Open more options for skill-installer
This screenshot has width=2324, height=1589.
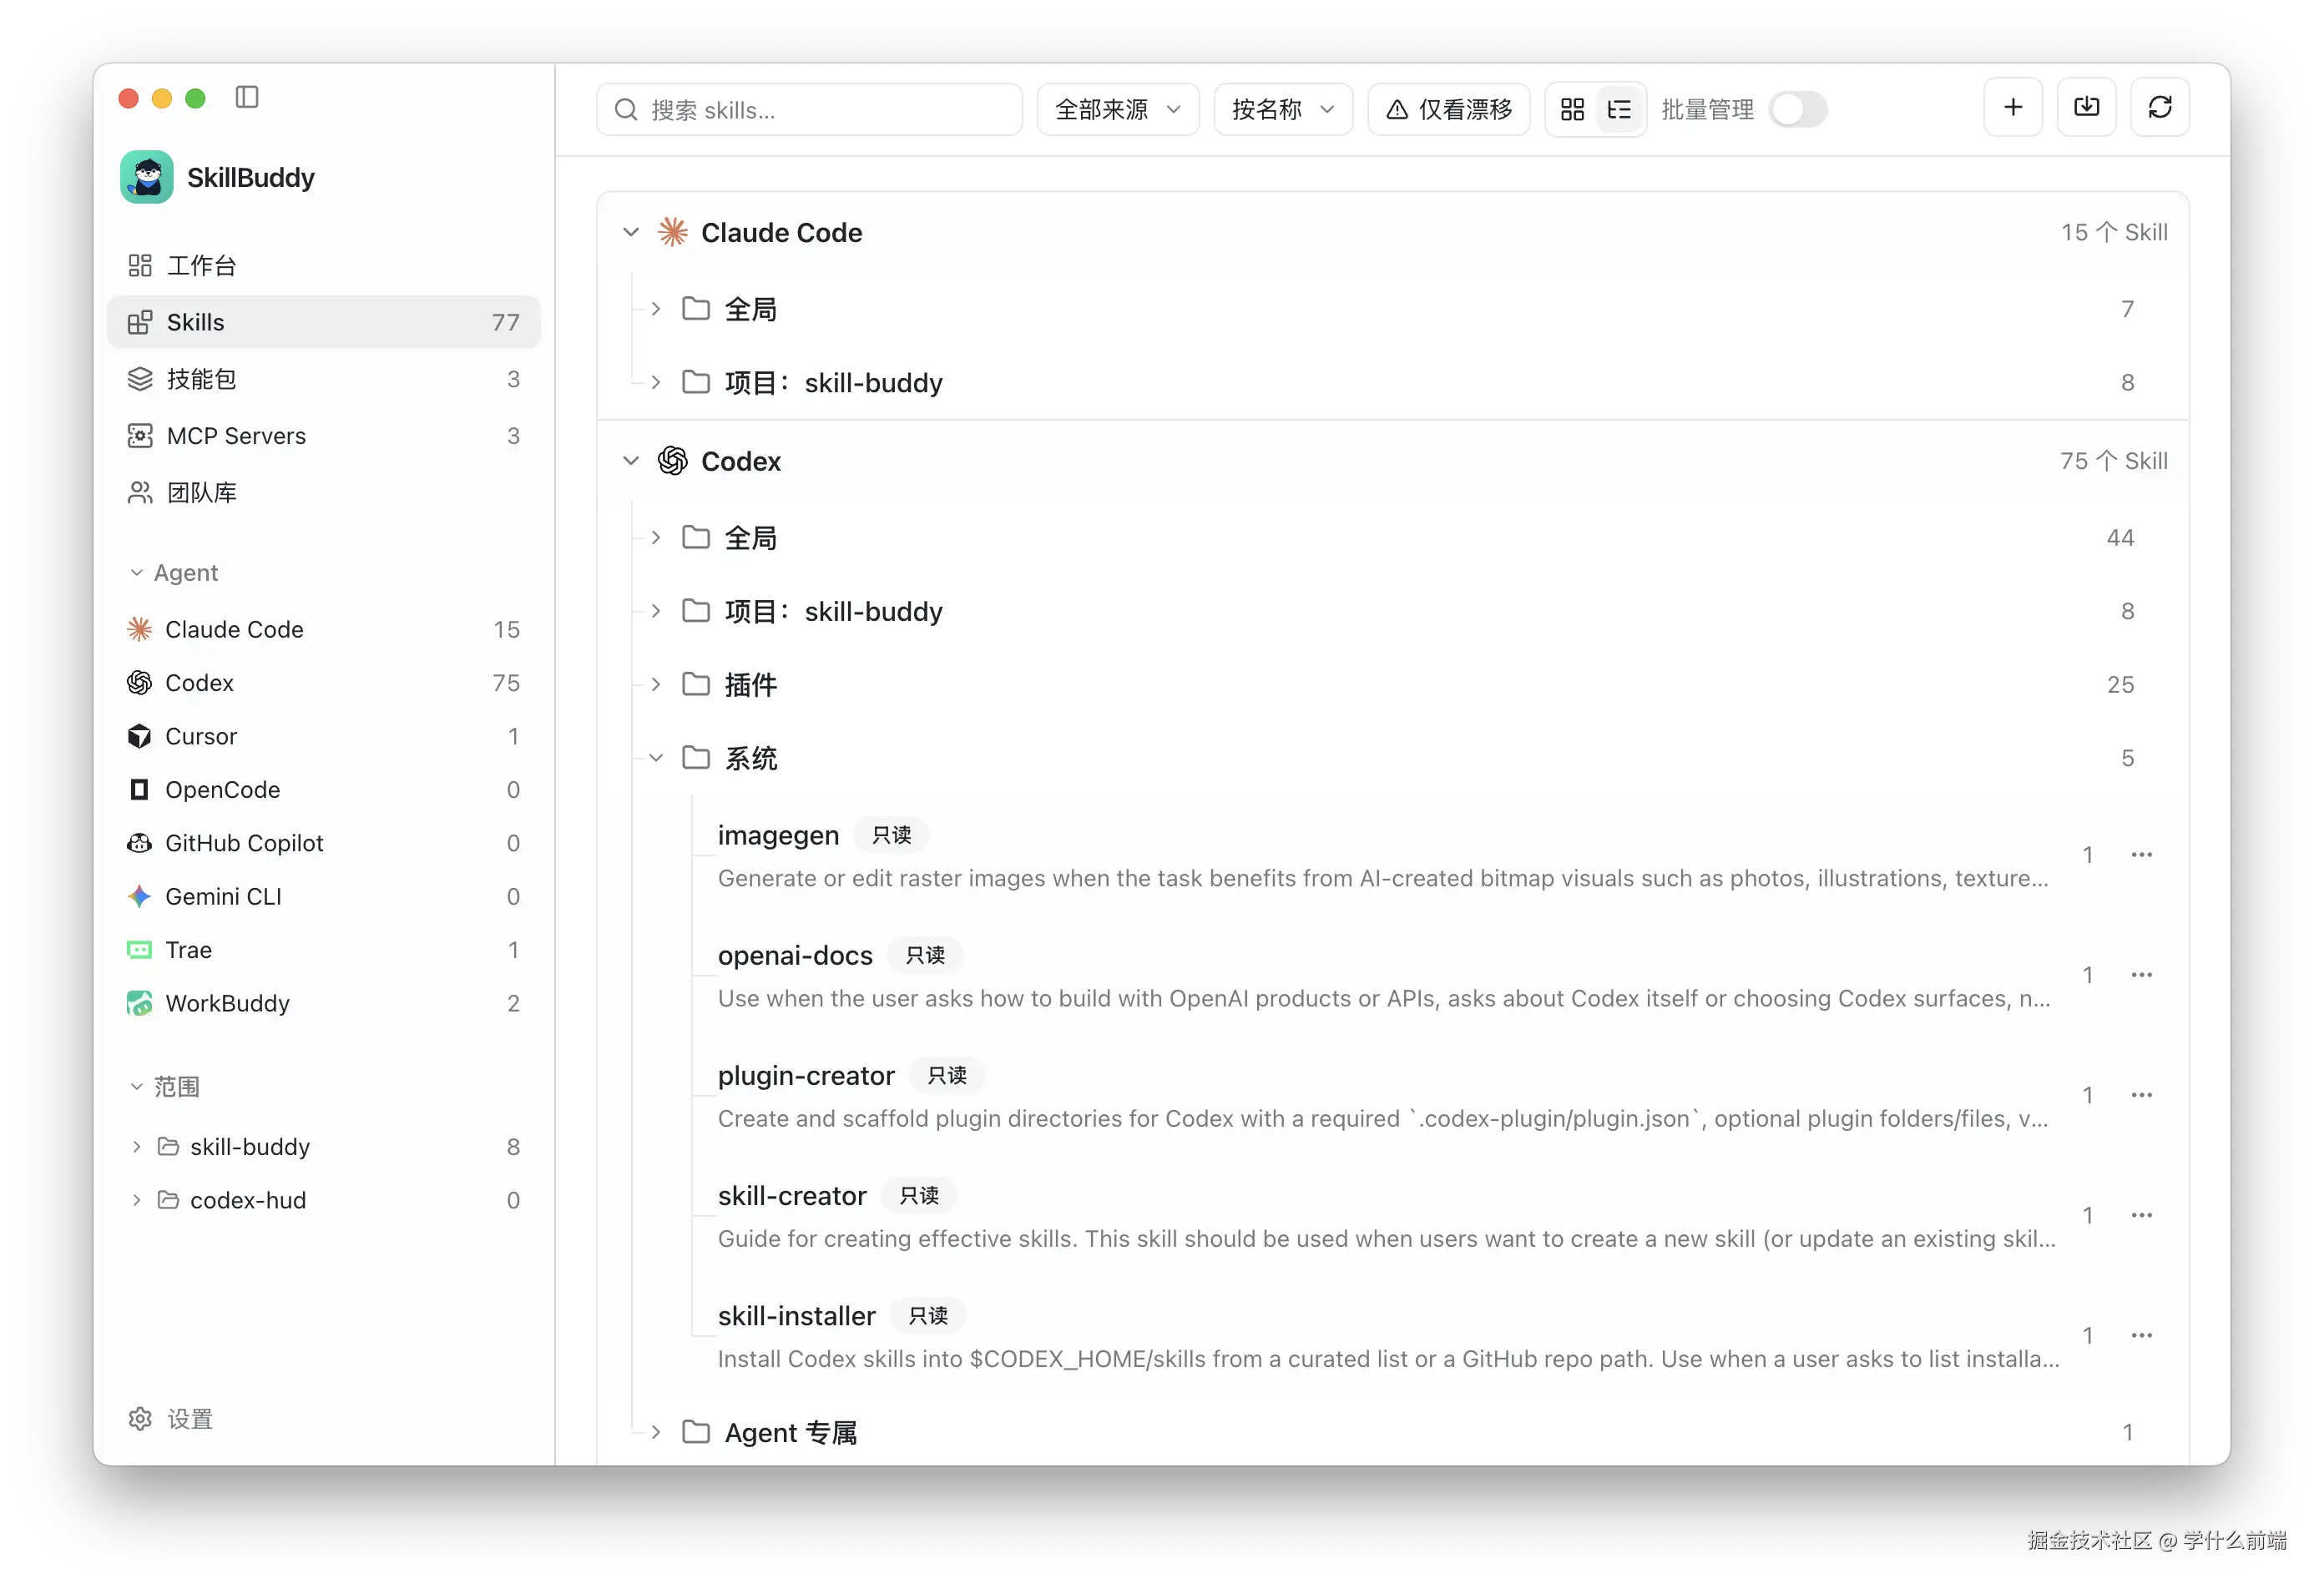click(2141, 1335)
